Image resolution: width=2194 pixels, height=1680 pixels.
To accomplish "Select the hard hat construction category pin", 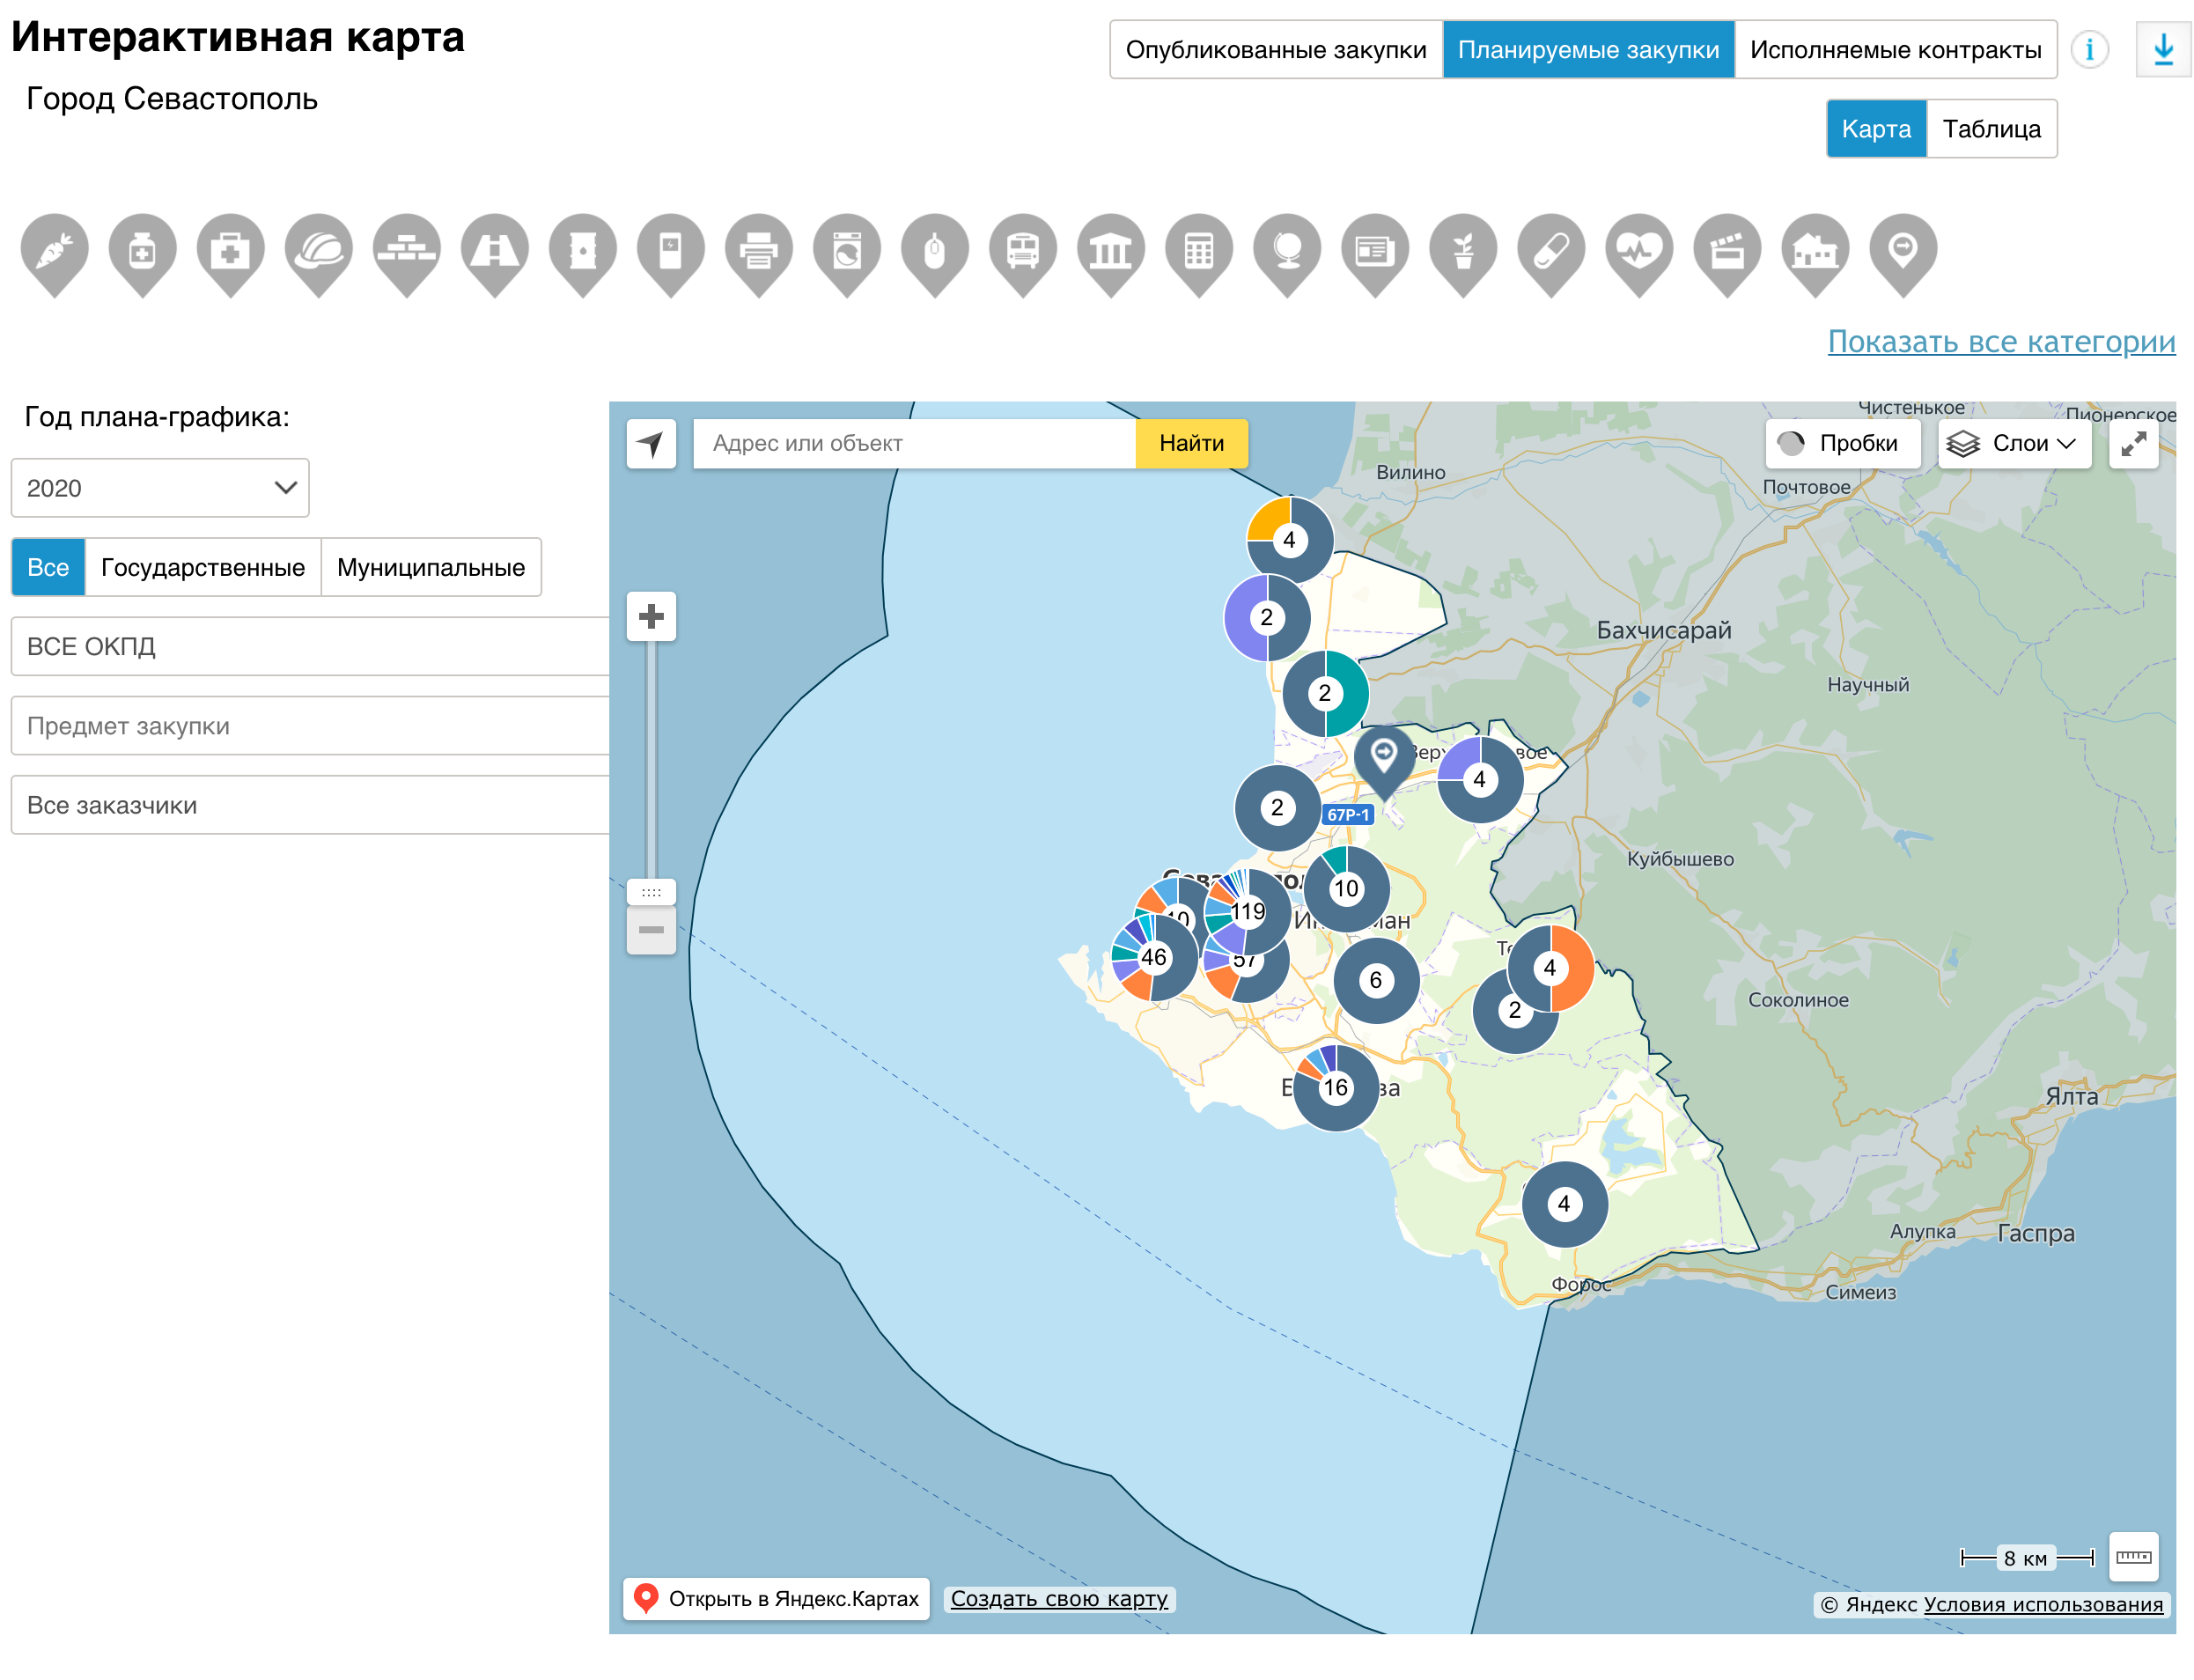I will point(318,250).
